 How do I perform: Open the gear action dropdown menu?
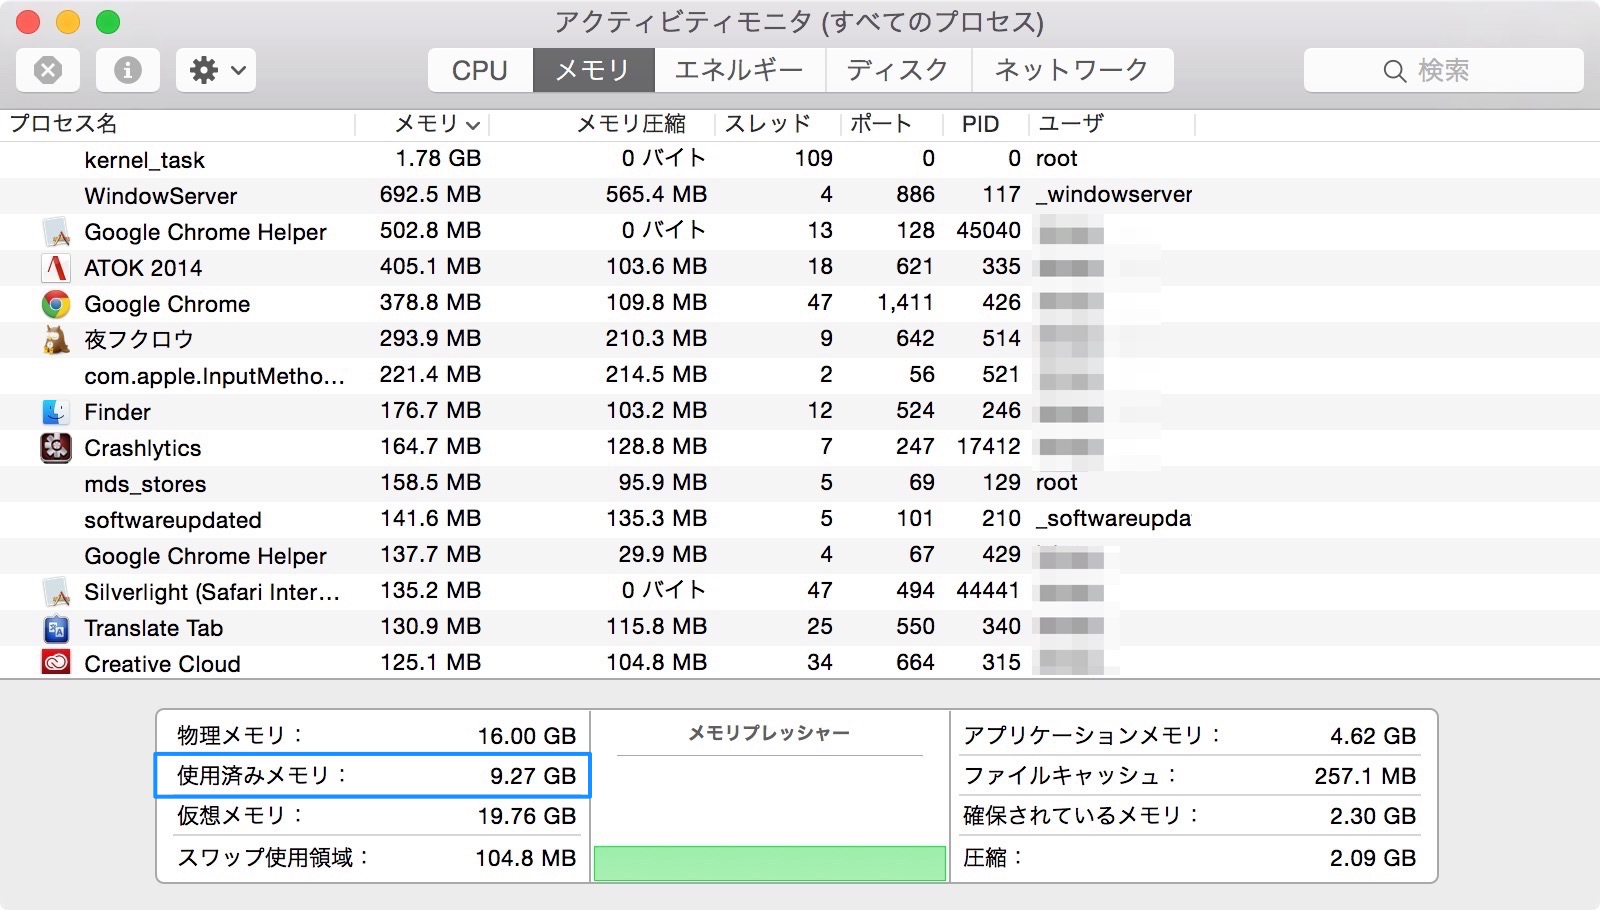pyautogui.click(x=216, y=70)
